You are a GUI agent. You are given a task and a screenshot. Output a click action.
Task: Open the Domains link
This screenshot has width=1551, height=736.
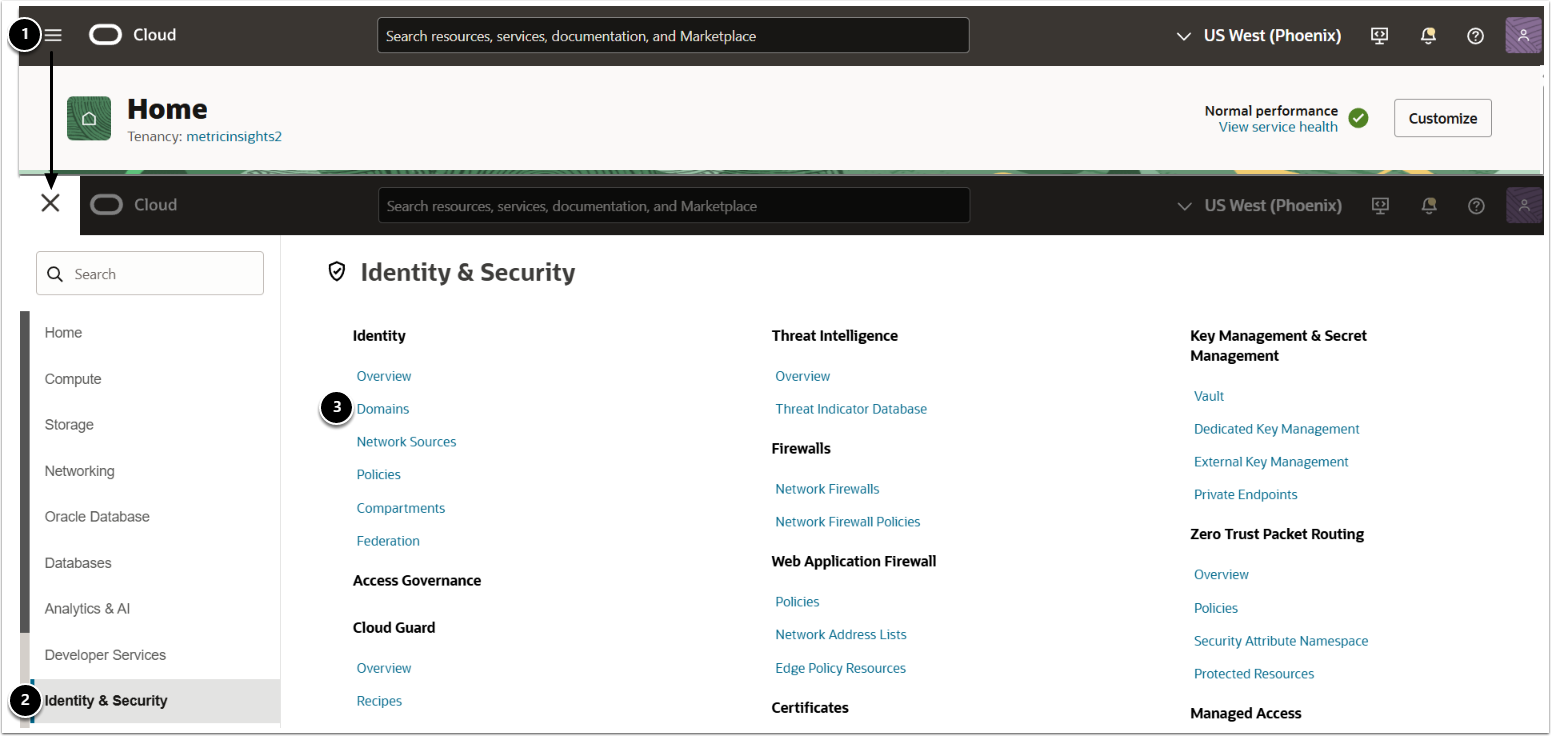[383, 409]
